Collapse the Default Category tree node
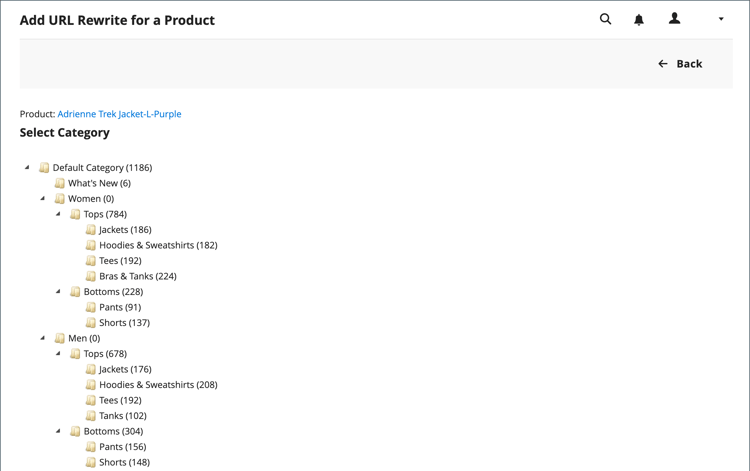This screenshot has height=471, width=750. coord(28,168)
